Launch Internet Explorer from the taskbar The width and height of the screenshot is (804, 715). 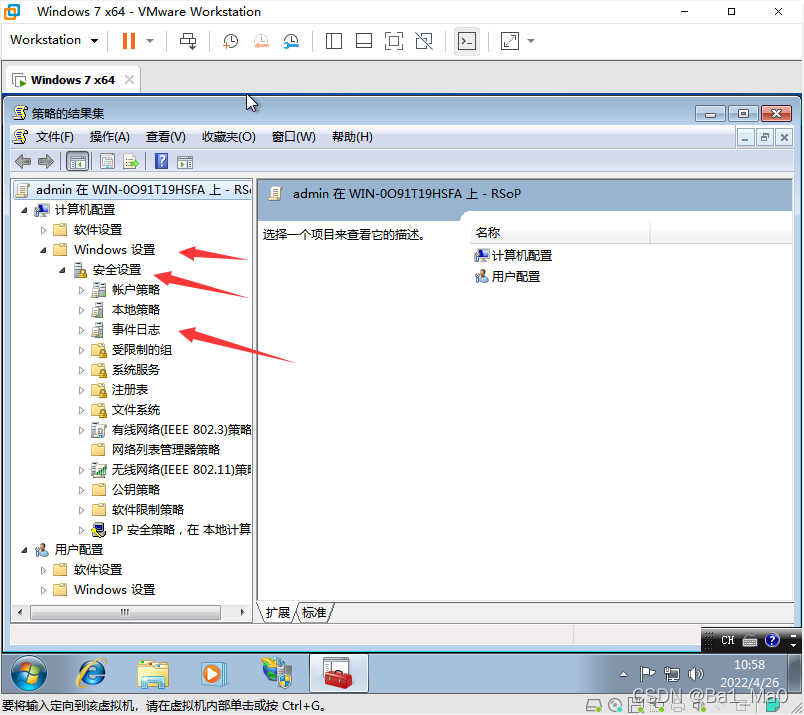tap(91, 673)
